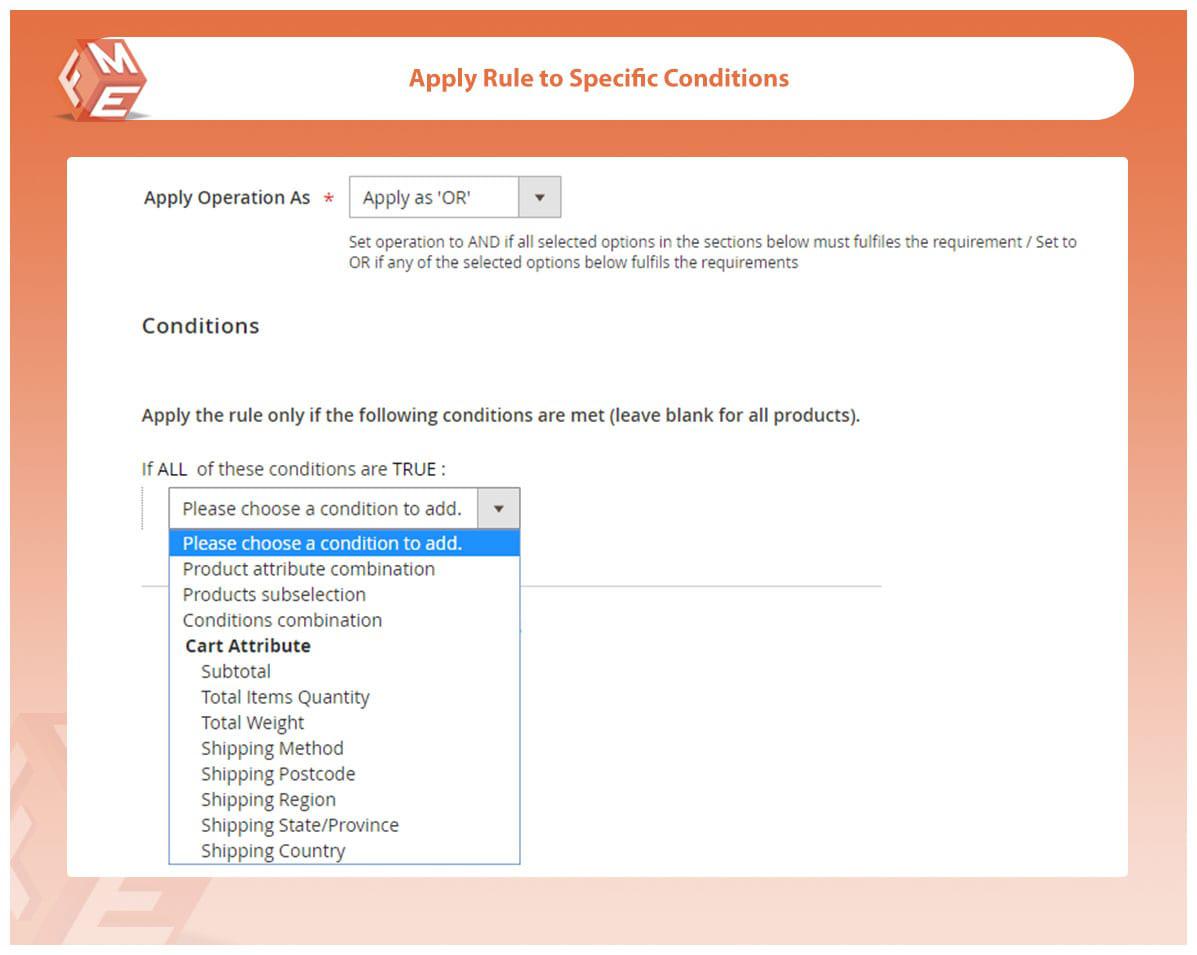Collapse the condition dropdown arrow
Screen dimensions: 1197x955
tap(498, 508)
